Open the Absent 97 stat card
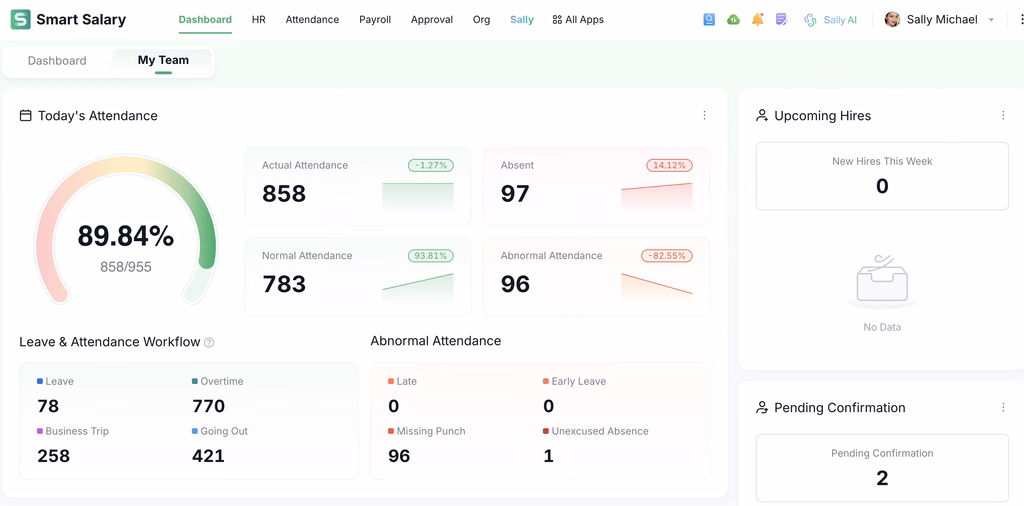This screenshot has width=1024, height=506. pos(596,186)
